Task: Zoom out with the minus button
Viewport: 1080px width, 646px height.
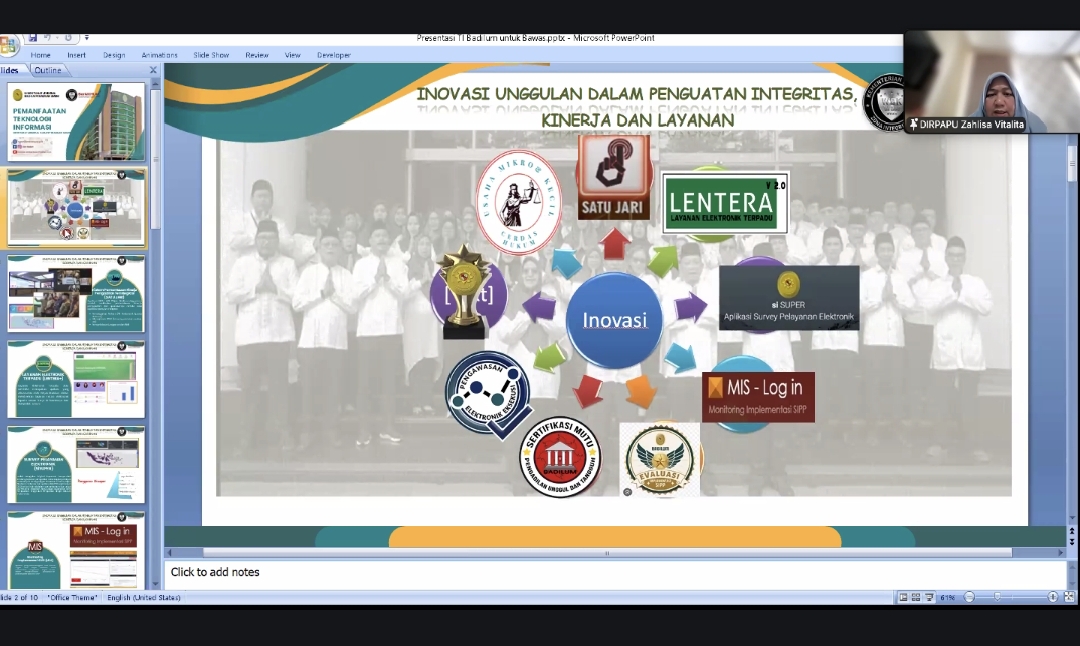Action: coord(969,598)
